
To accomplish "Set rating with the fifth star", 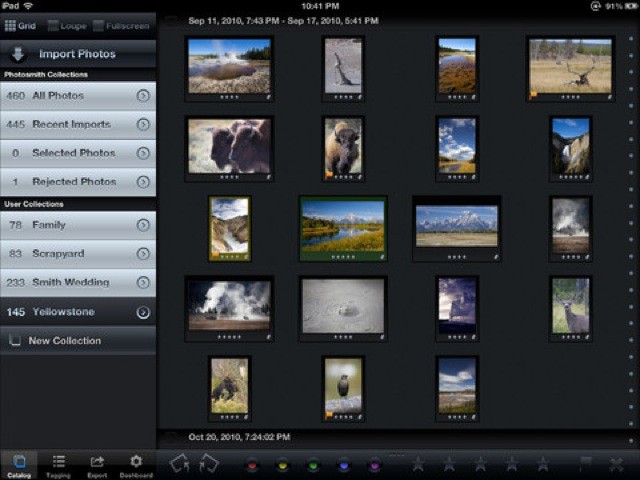I will coord(543,464).
